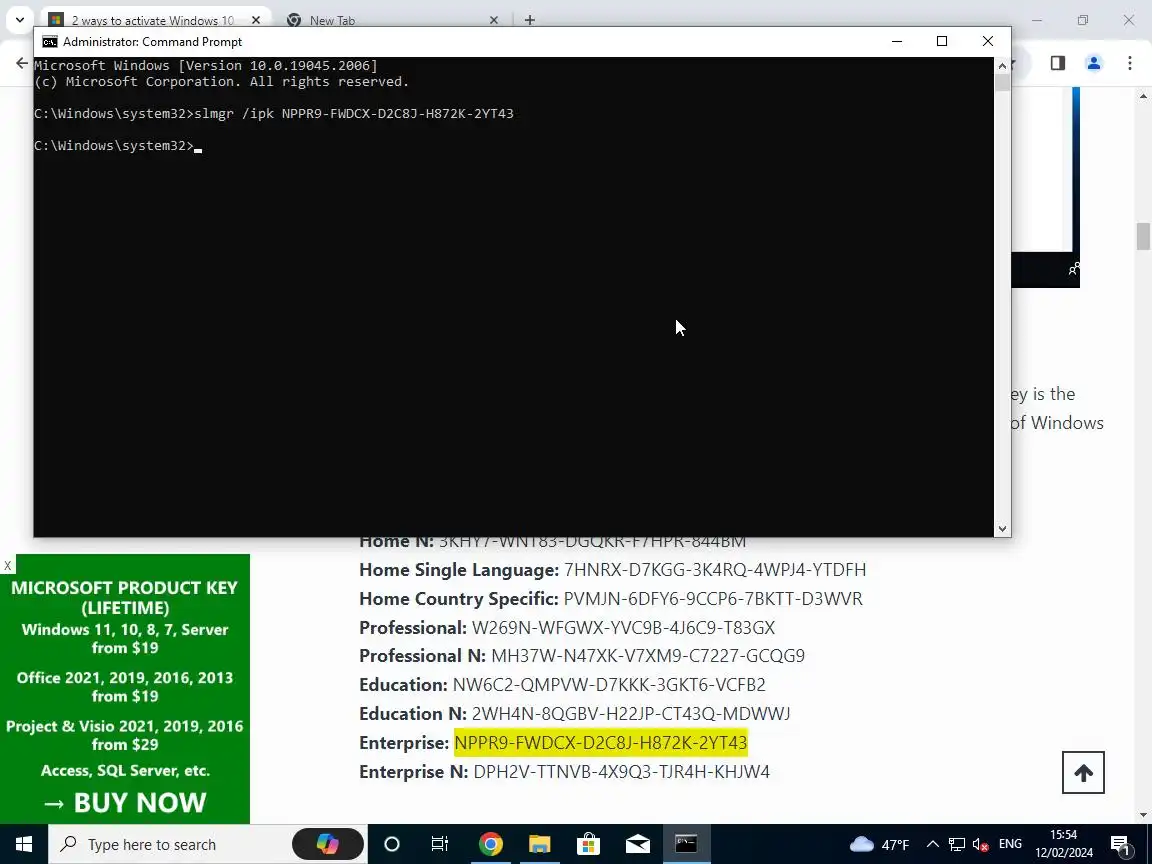Click the browser page scrollbar thumb
This screenshot has height=864, width=1152.
(x=1143, y=237)
